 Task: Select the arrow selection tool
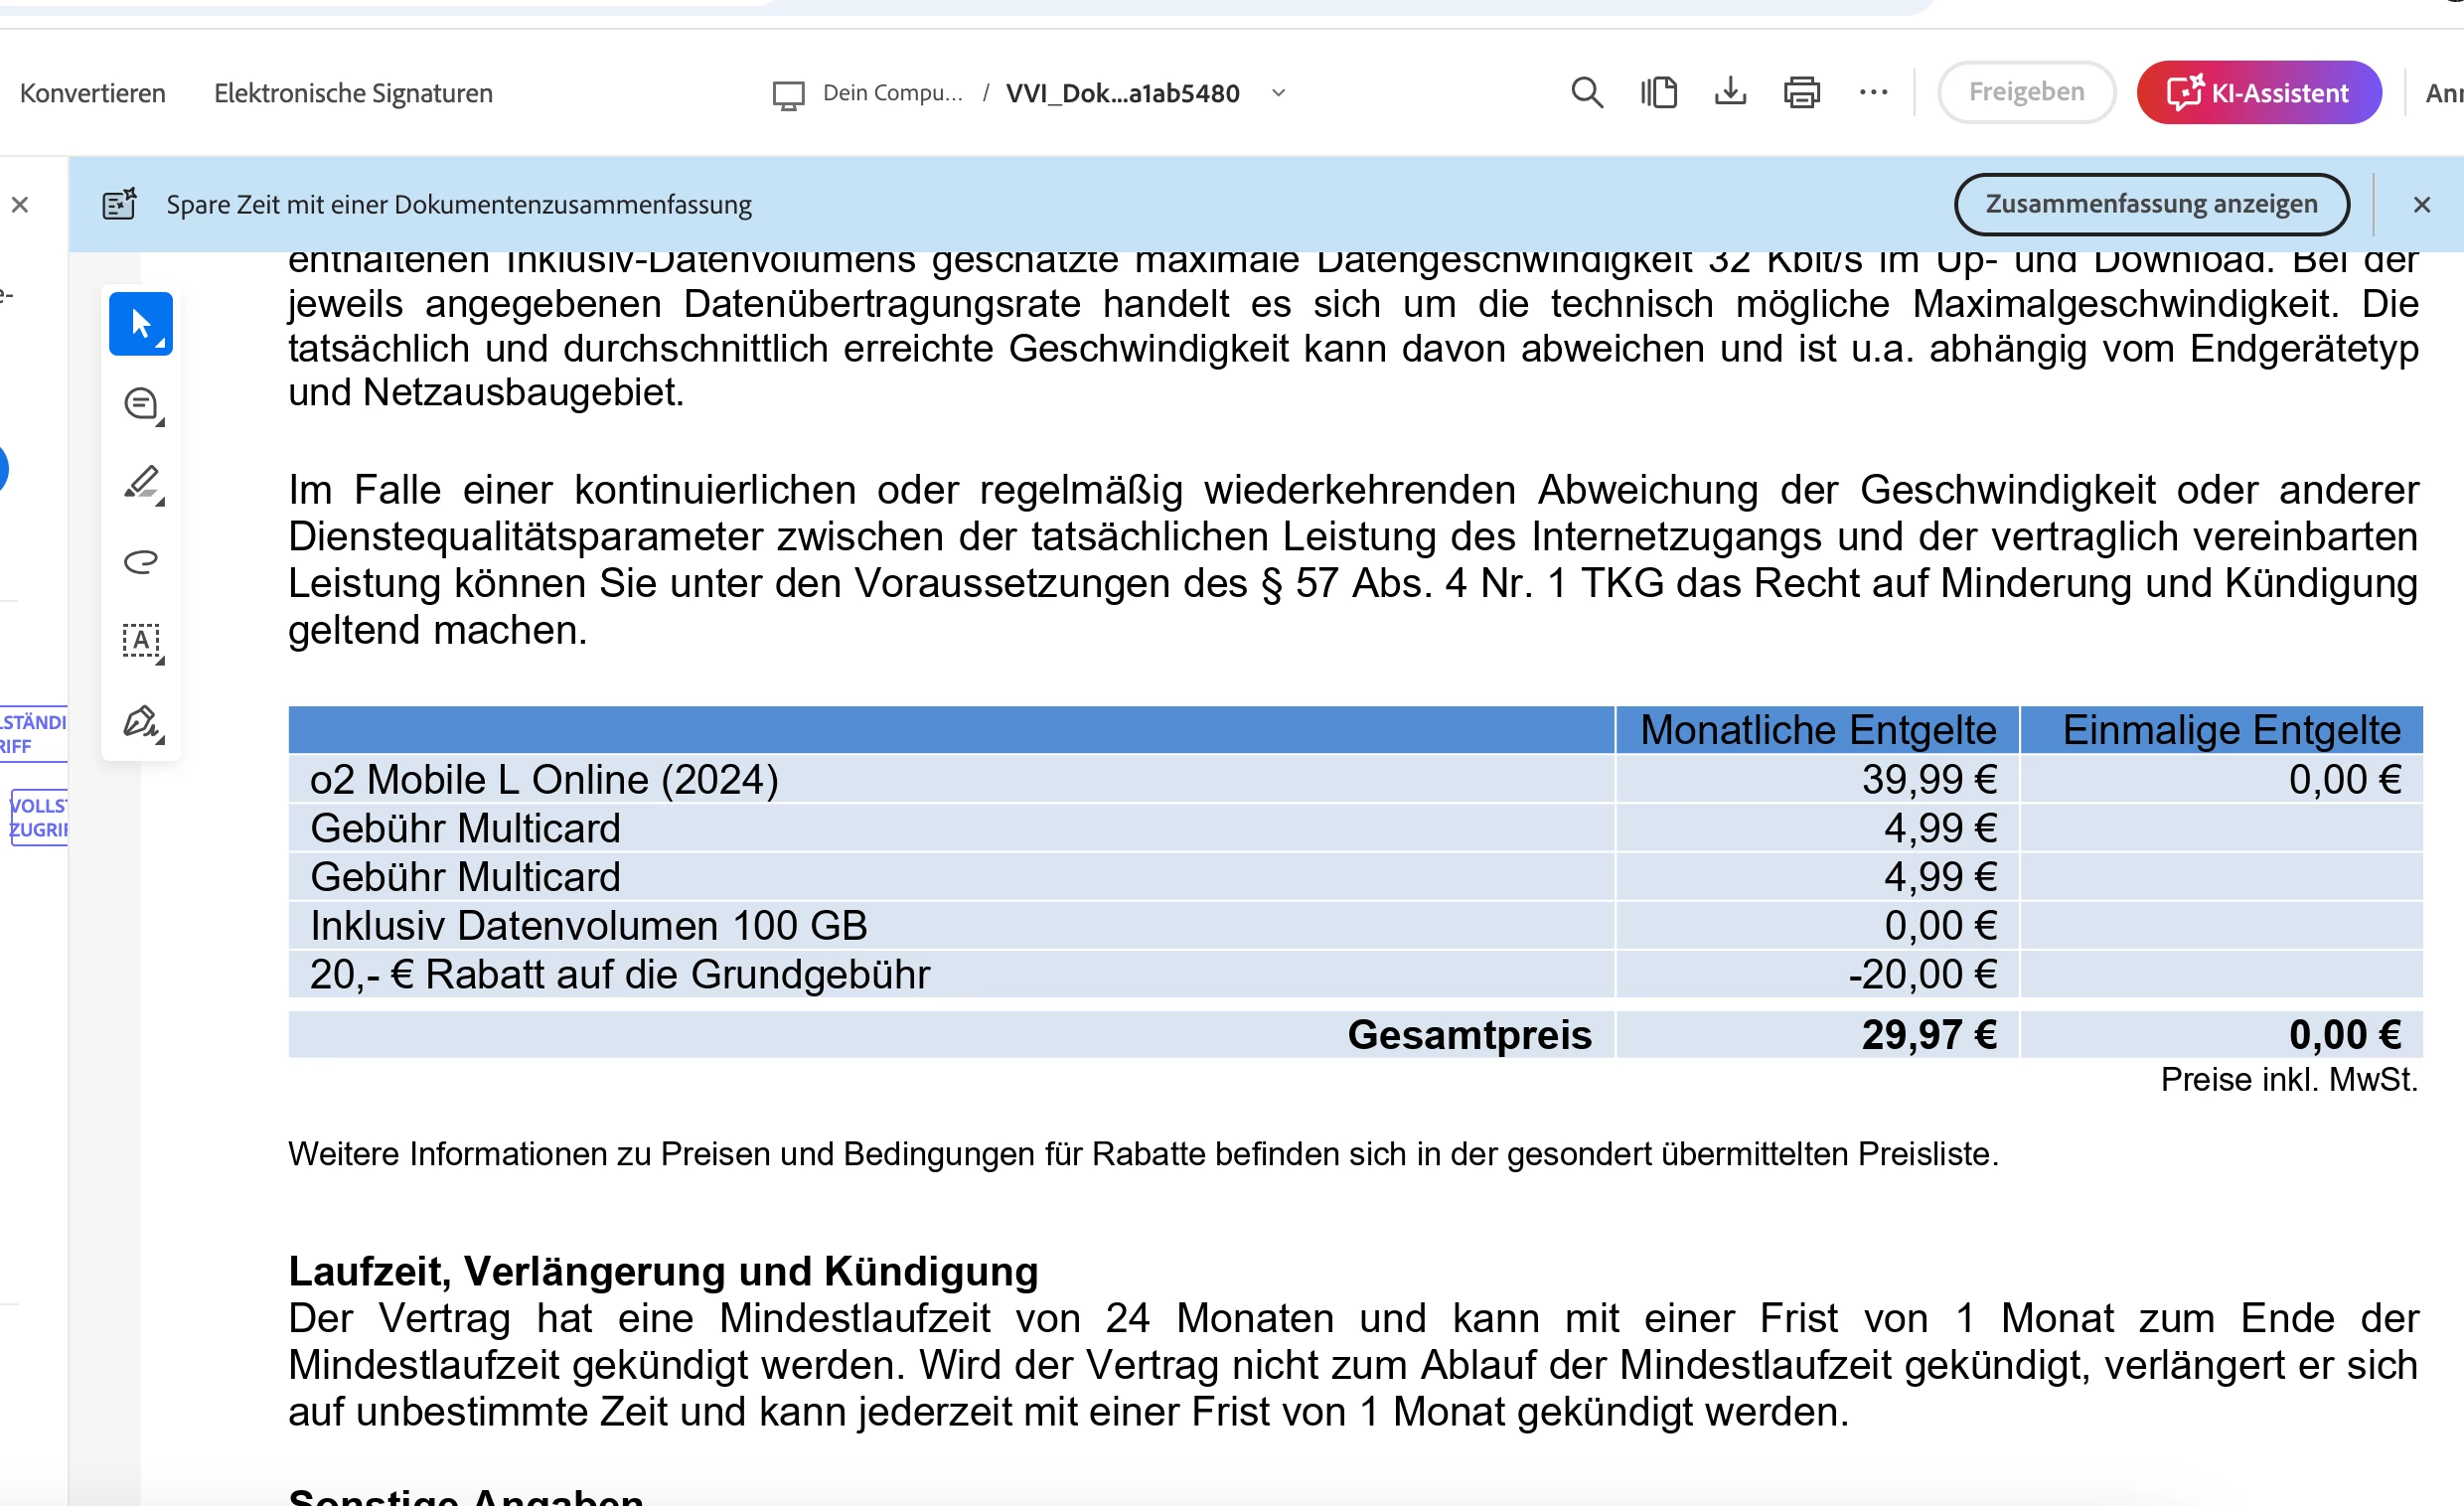click(140, 324)
